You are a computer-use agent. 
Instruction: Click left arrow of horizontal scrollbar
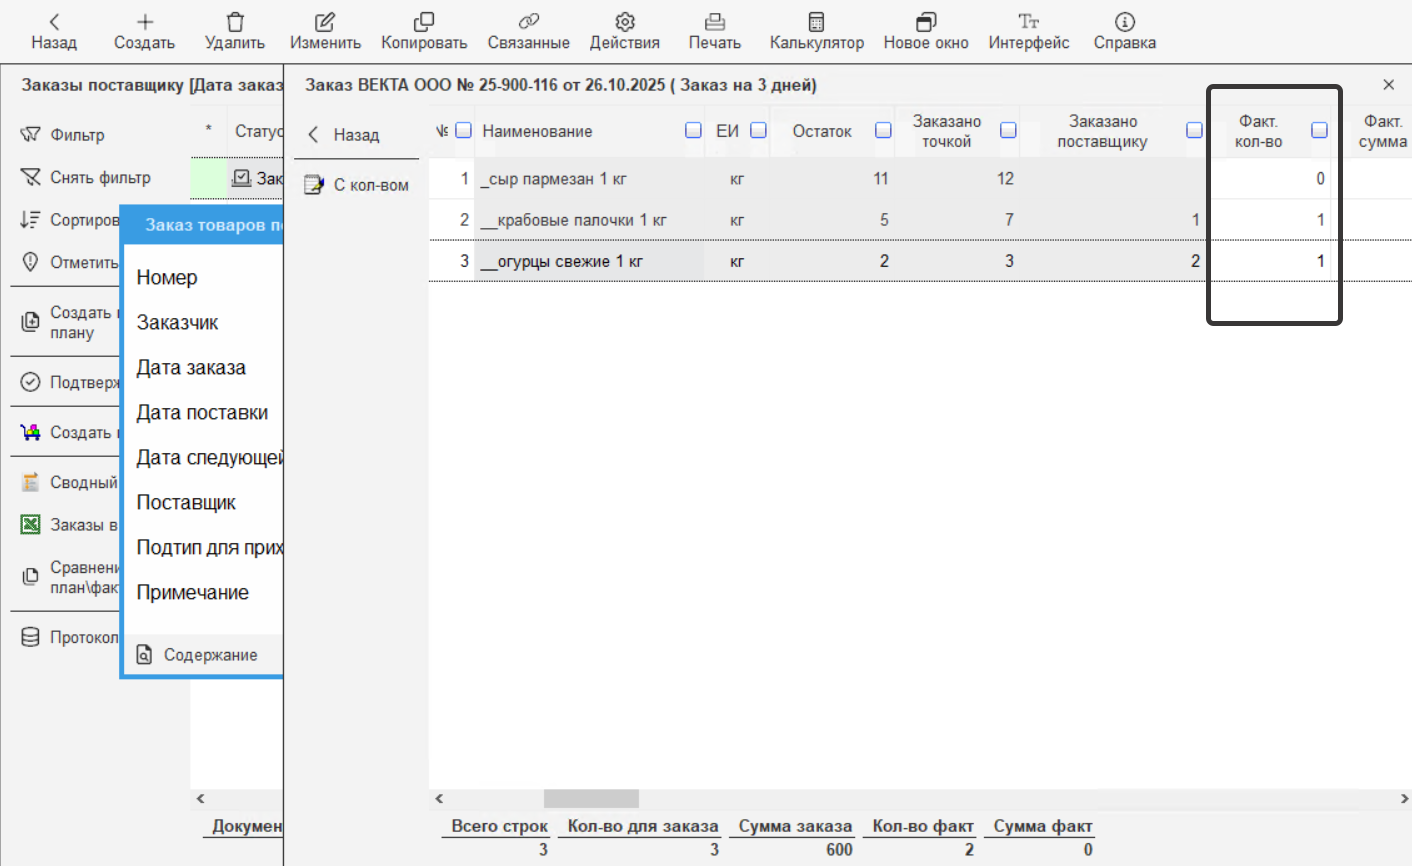click(439, 799)
